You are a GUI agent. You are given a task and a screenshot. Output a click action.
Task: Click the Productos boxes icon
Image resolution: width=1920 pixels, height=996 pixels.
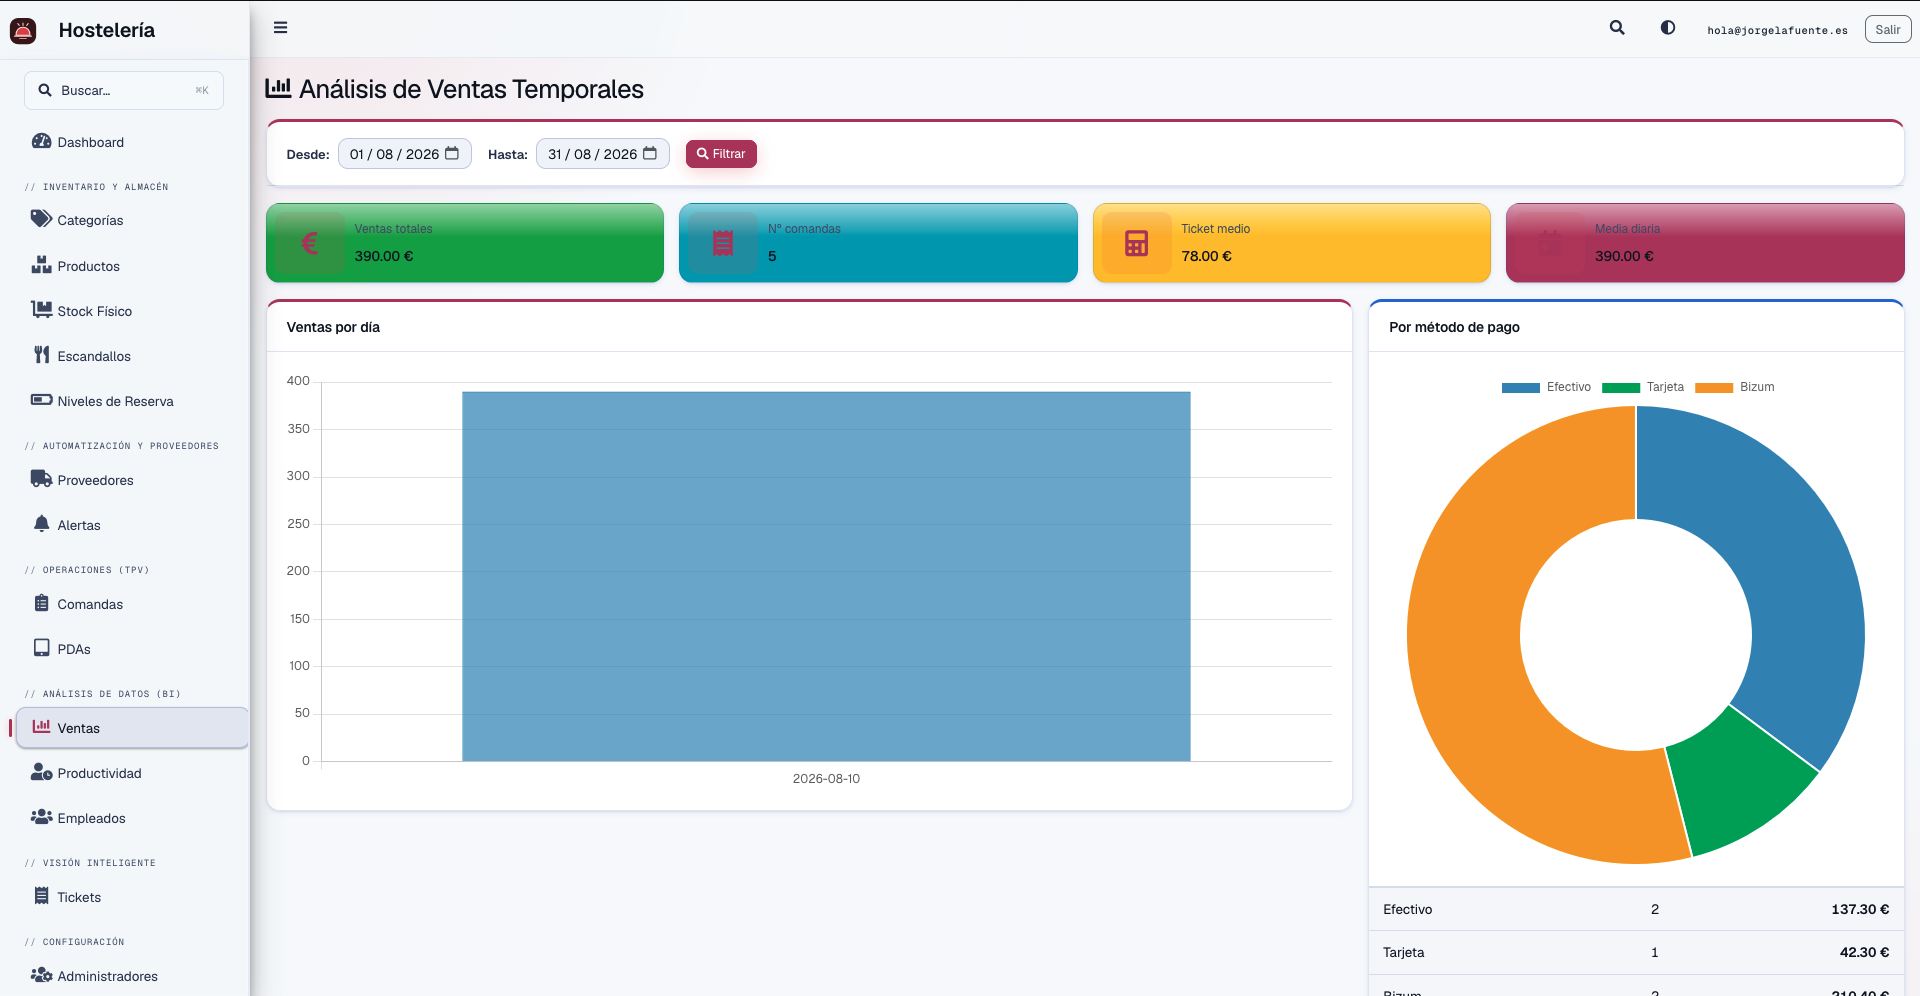41,265
